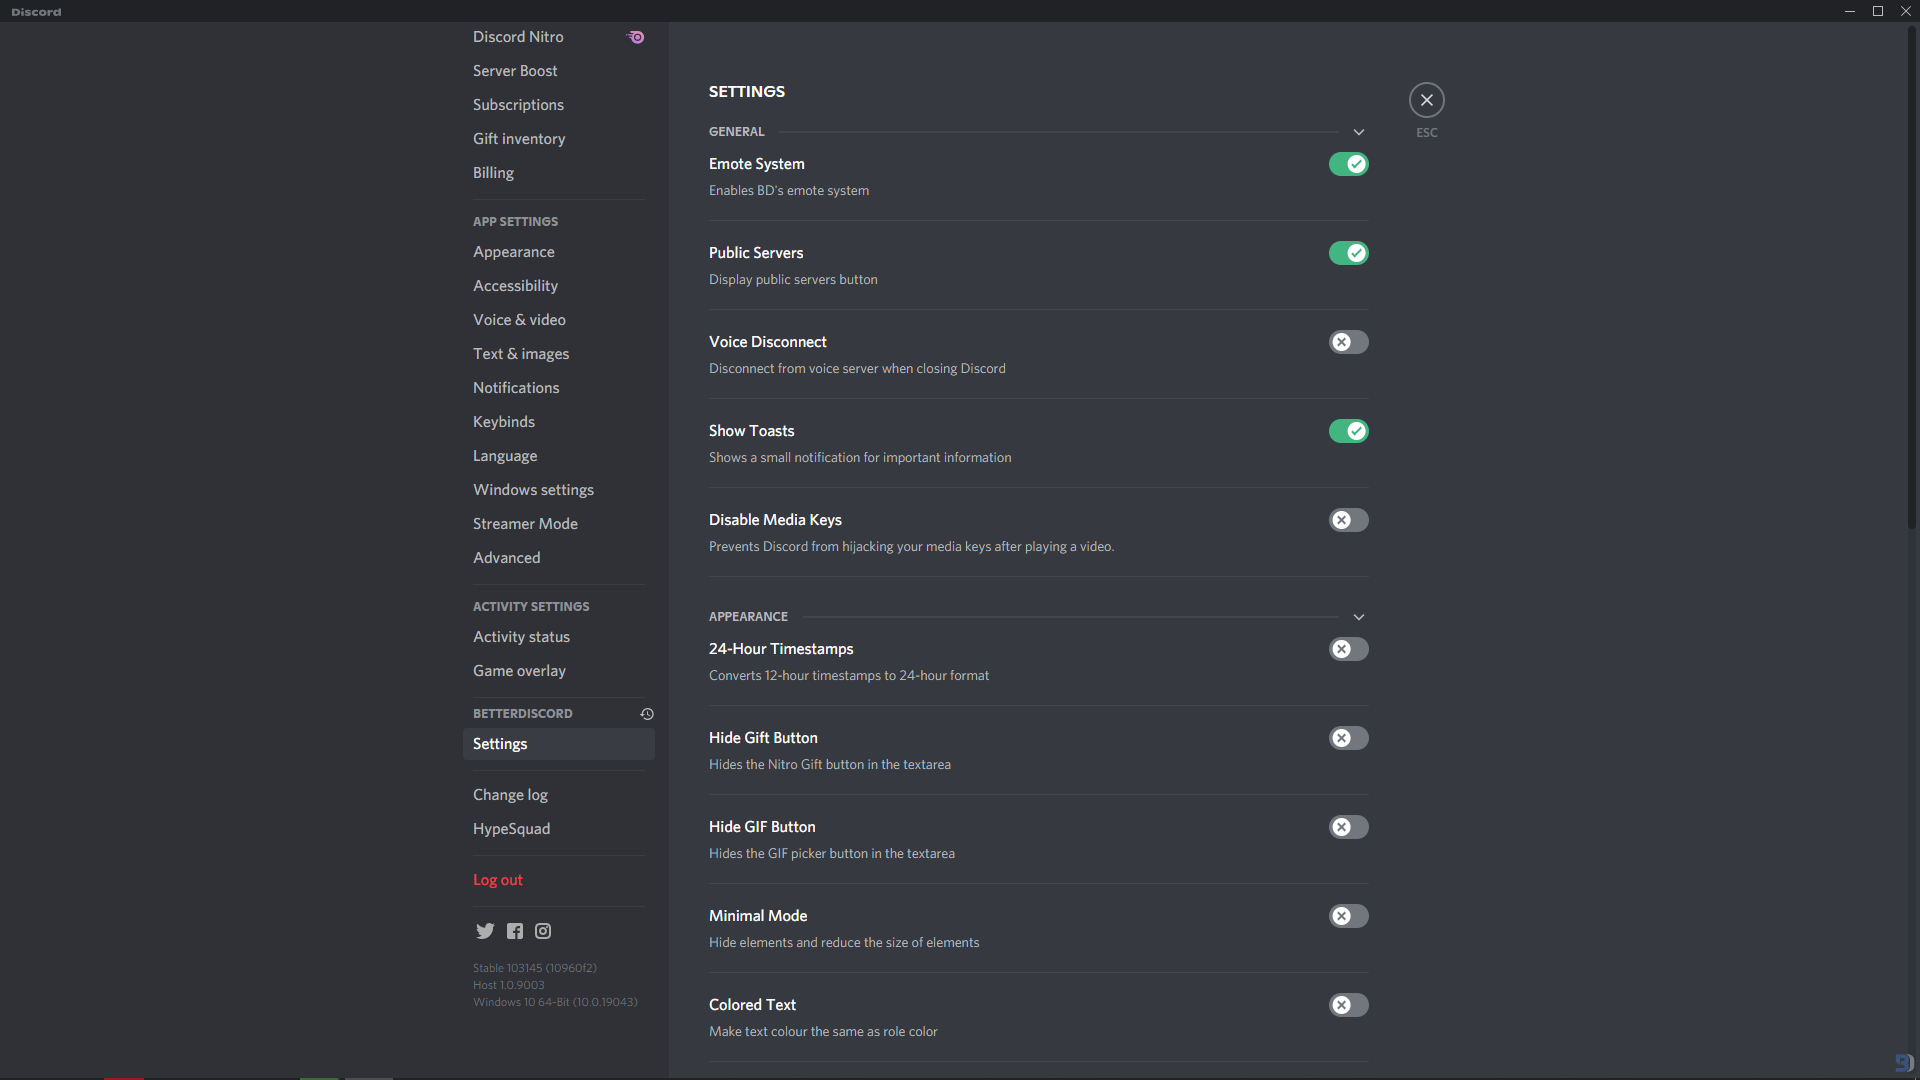Click Log out

[497, 880]
